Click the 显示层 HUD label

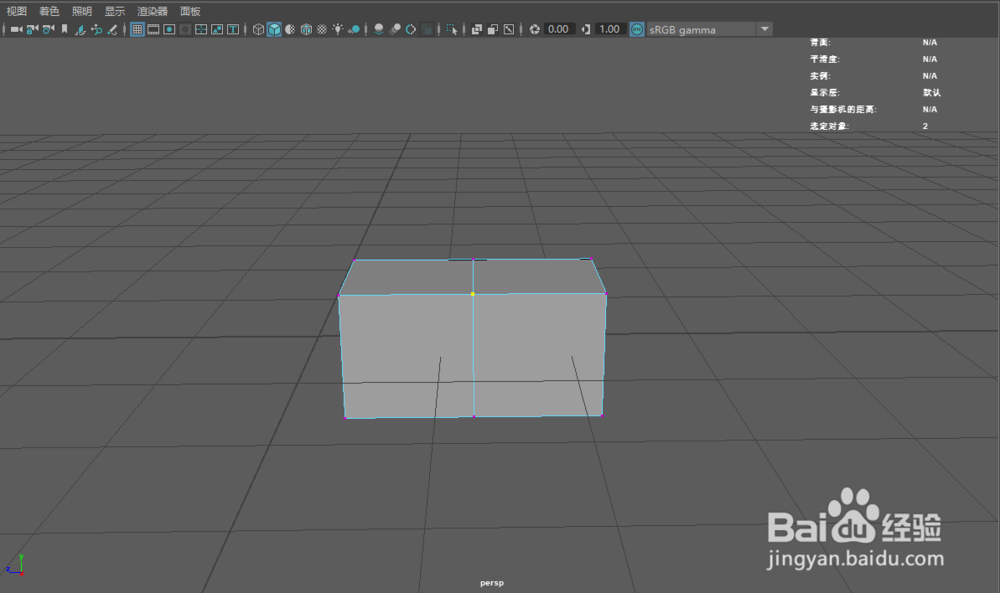[825, 92]
